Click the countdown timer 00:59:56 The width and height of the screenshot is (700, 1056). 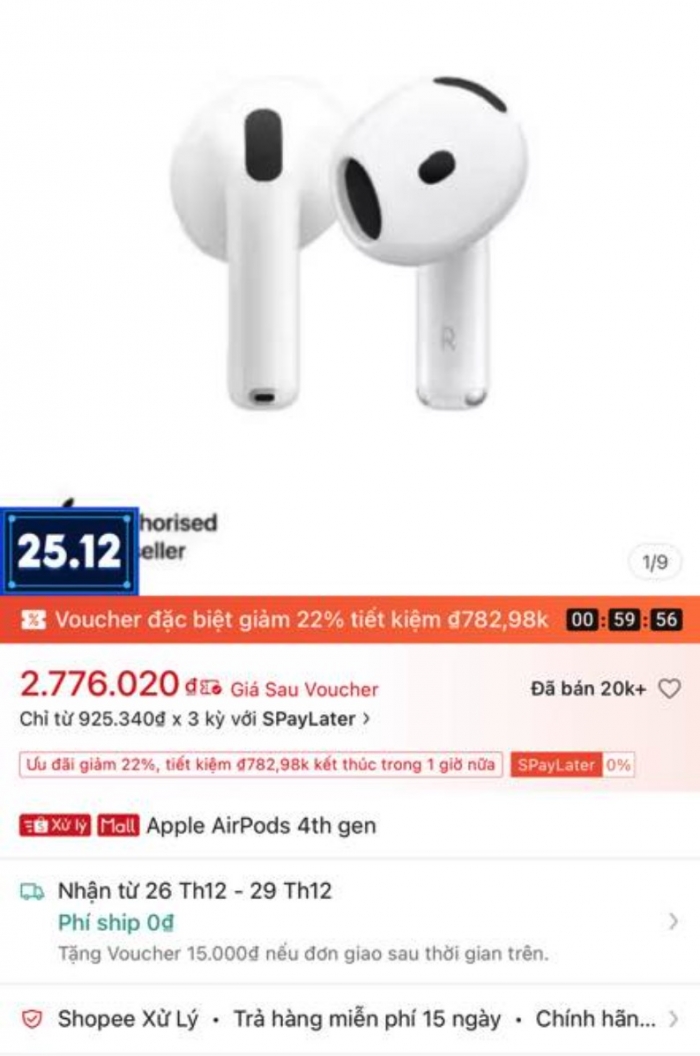click(625, 620)
